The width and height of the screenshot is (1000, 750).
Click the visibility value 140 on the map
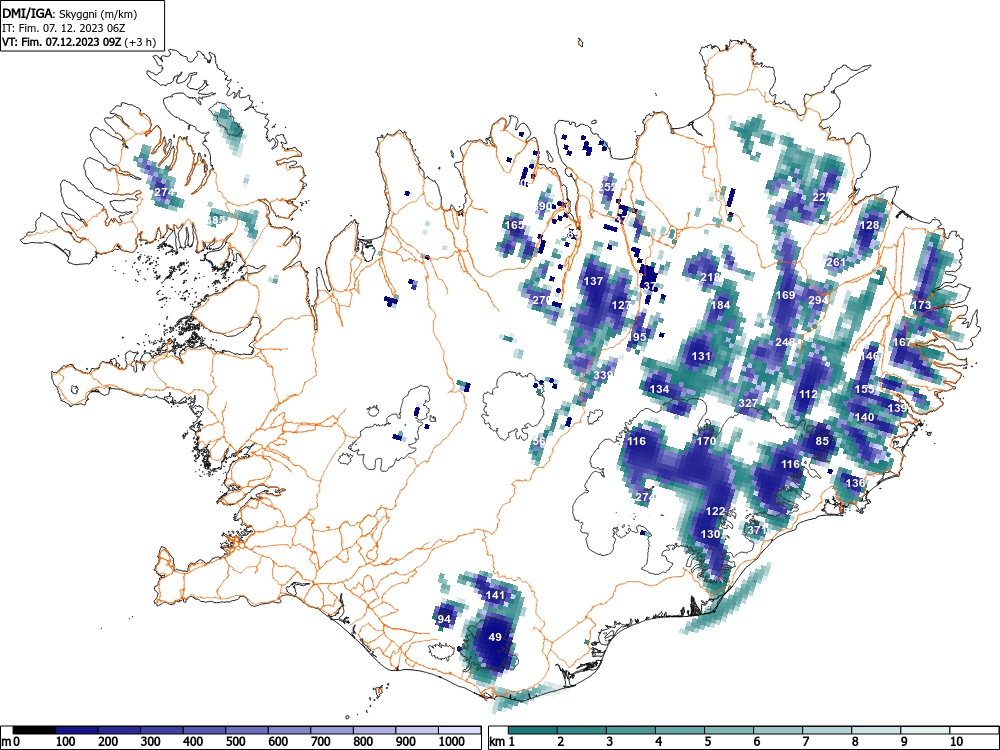(x=864, y=417)
